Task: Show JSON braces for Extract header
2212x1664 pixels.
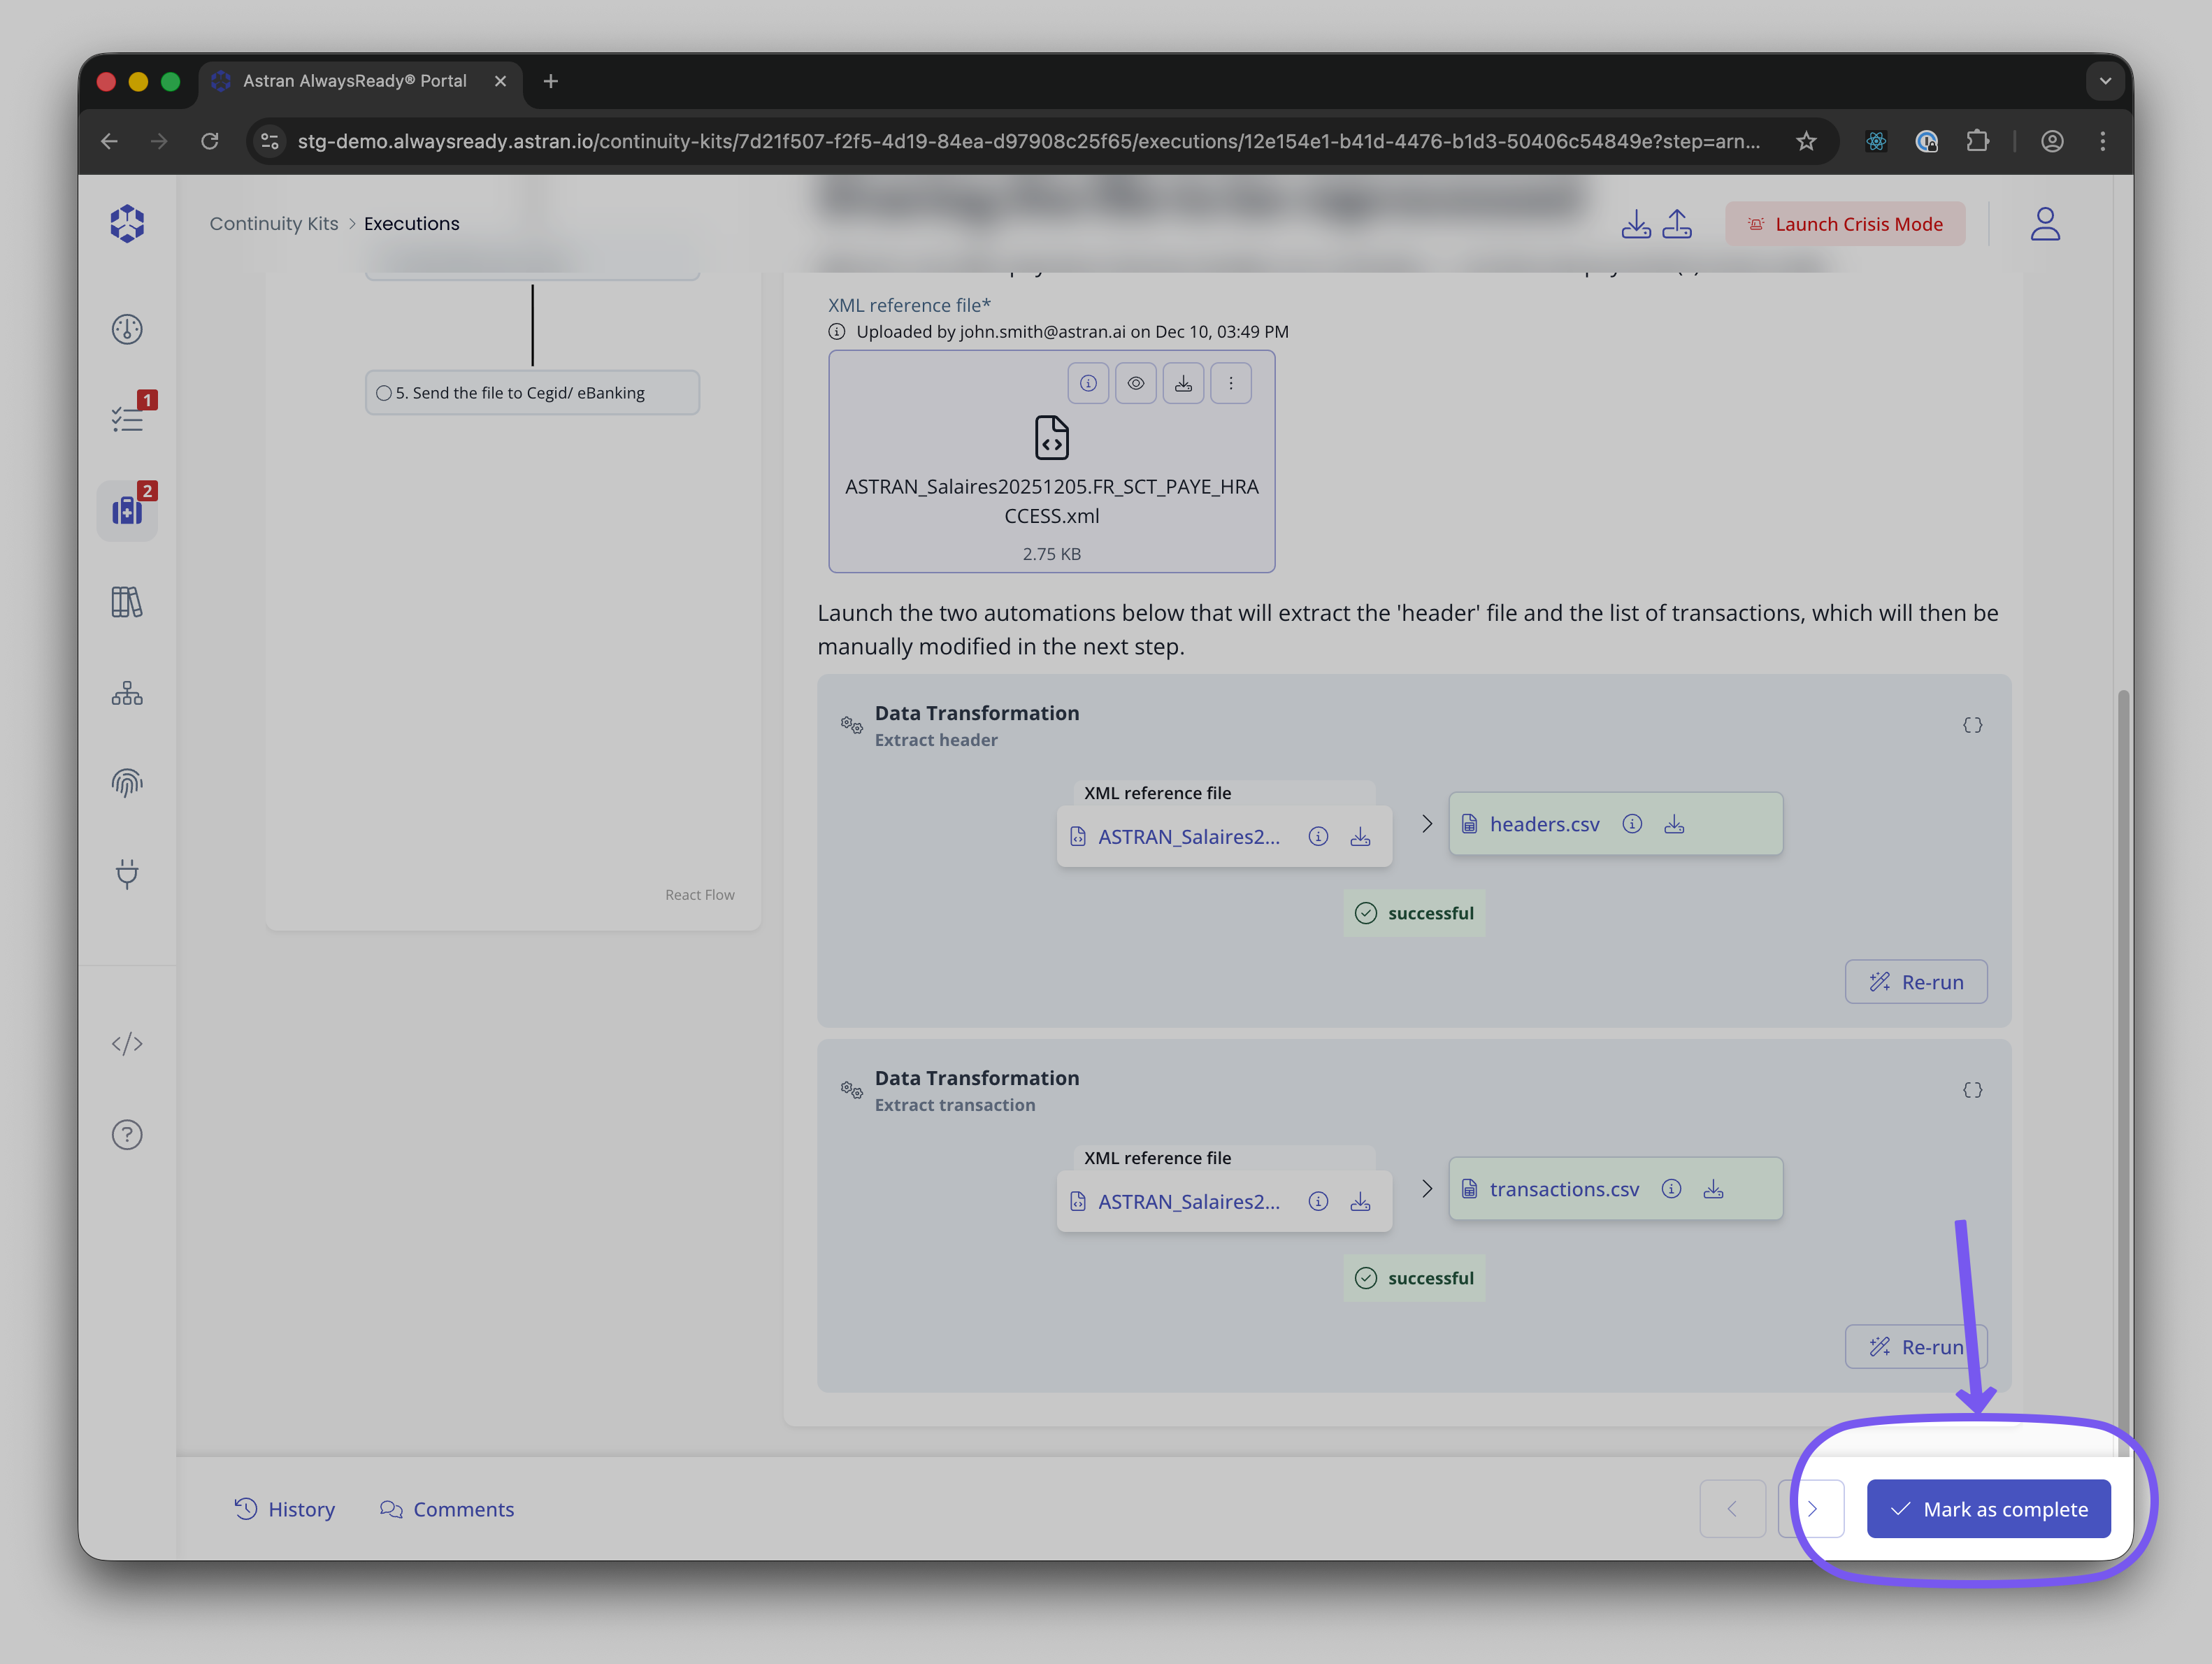Action: tap(1972, 725)
